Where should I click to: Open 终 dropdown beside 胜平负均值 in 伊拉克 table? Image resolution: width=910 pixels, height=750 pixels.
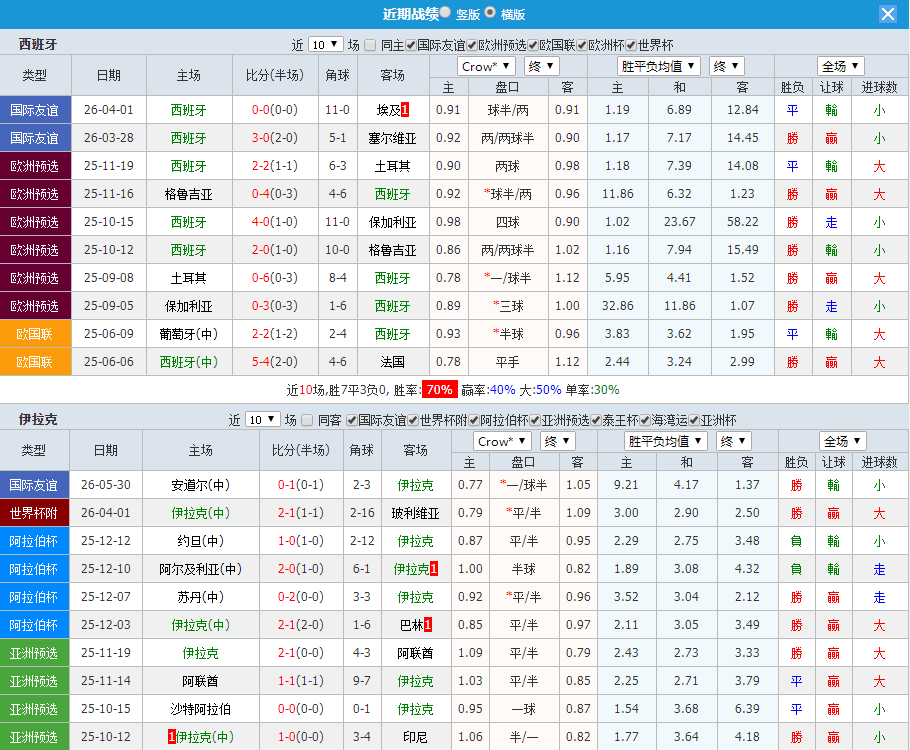(x=734, y=441)
